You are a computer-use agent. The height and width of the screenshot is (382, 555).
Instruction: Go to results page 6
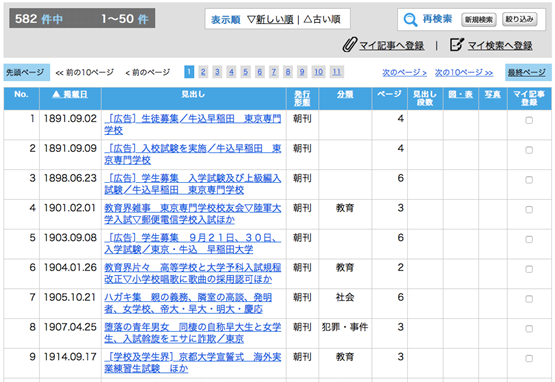click(x=260, y=72)
